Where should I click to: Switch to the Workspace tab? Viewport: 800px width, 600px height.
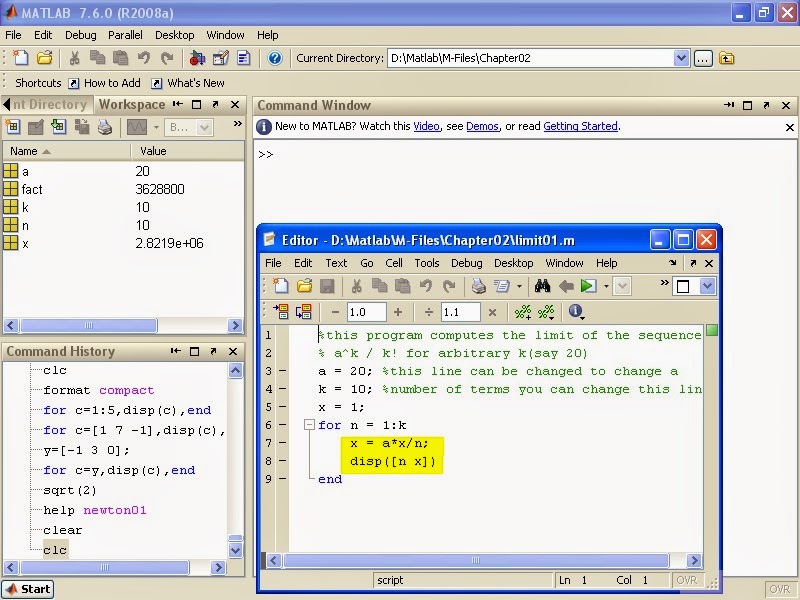tap(132, 105)
